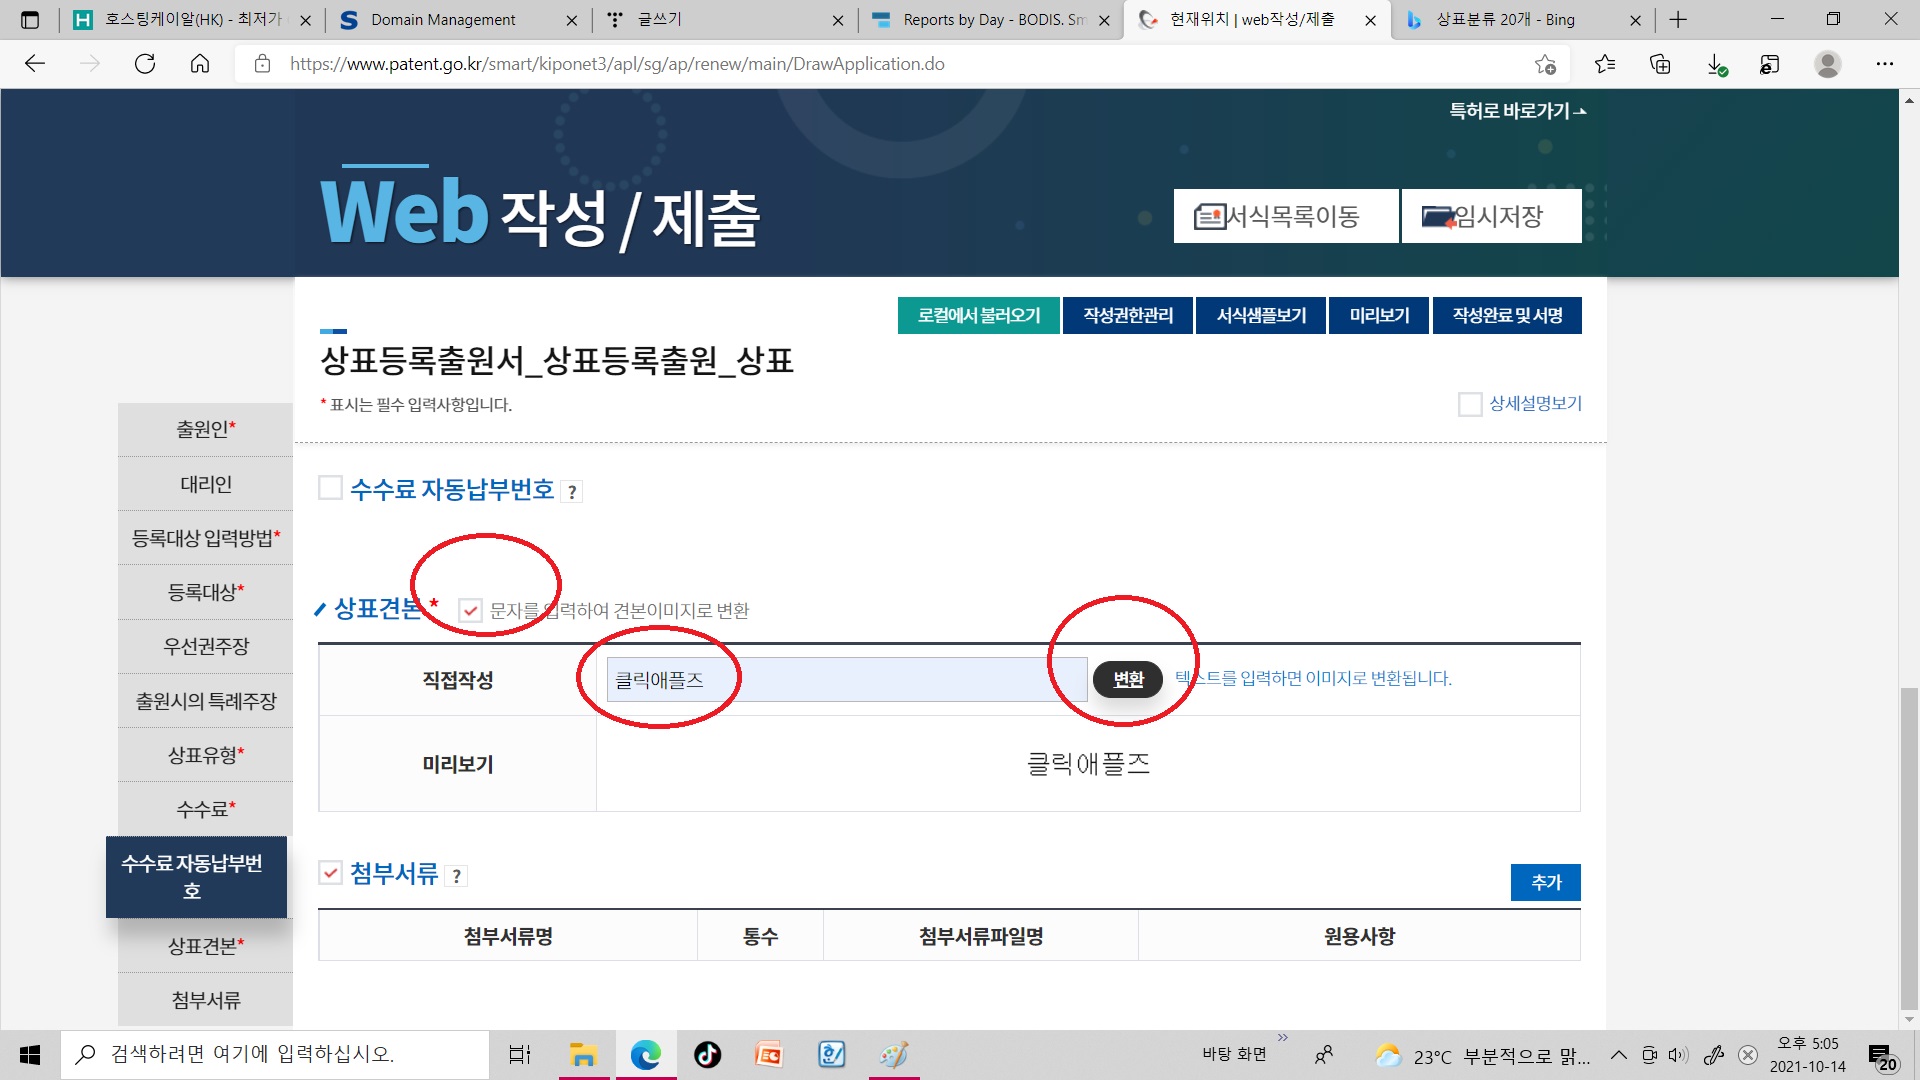Click the 임시저장 button
1920x1080 pixels.
point(1491,216)
